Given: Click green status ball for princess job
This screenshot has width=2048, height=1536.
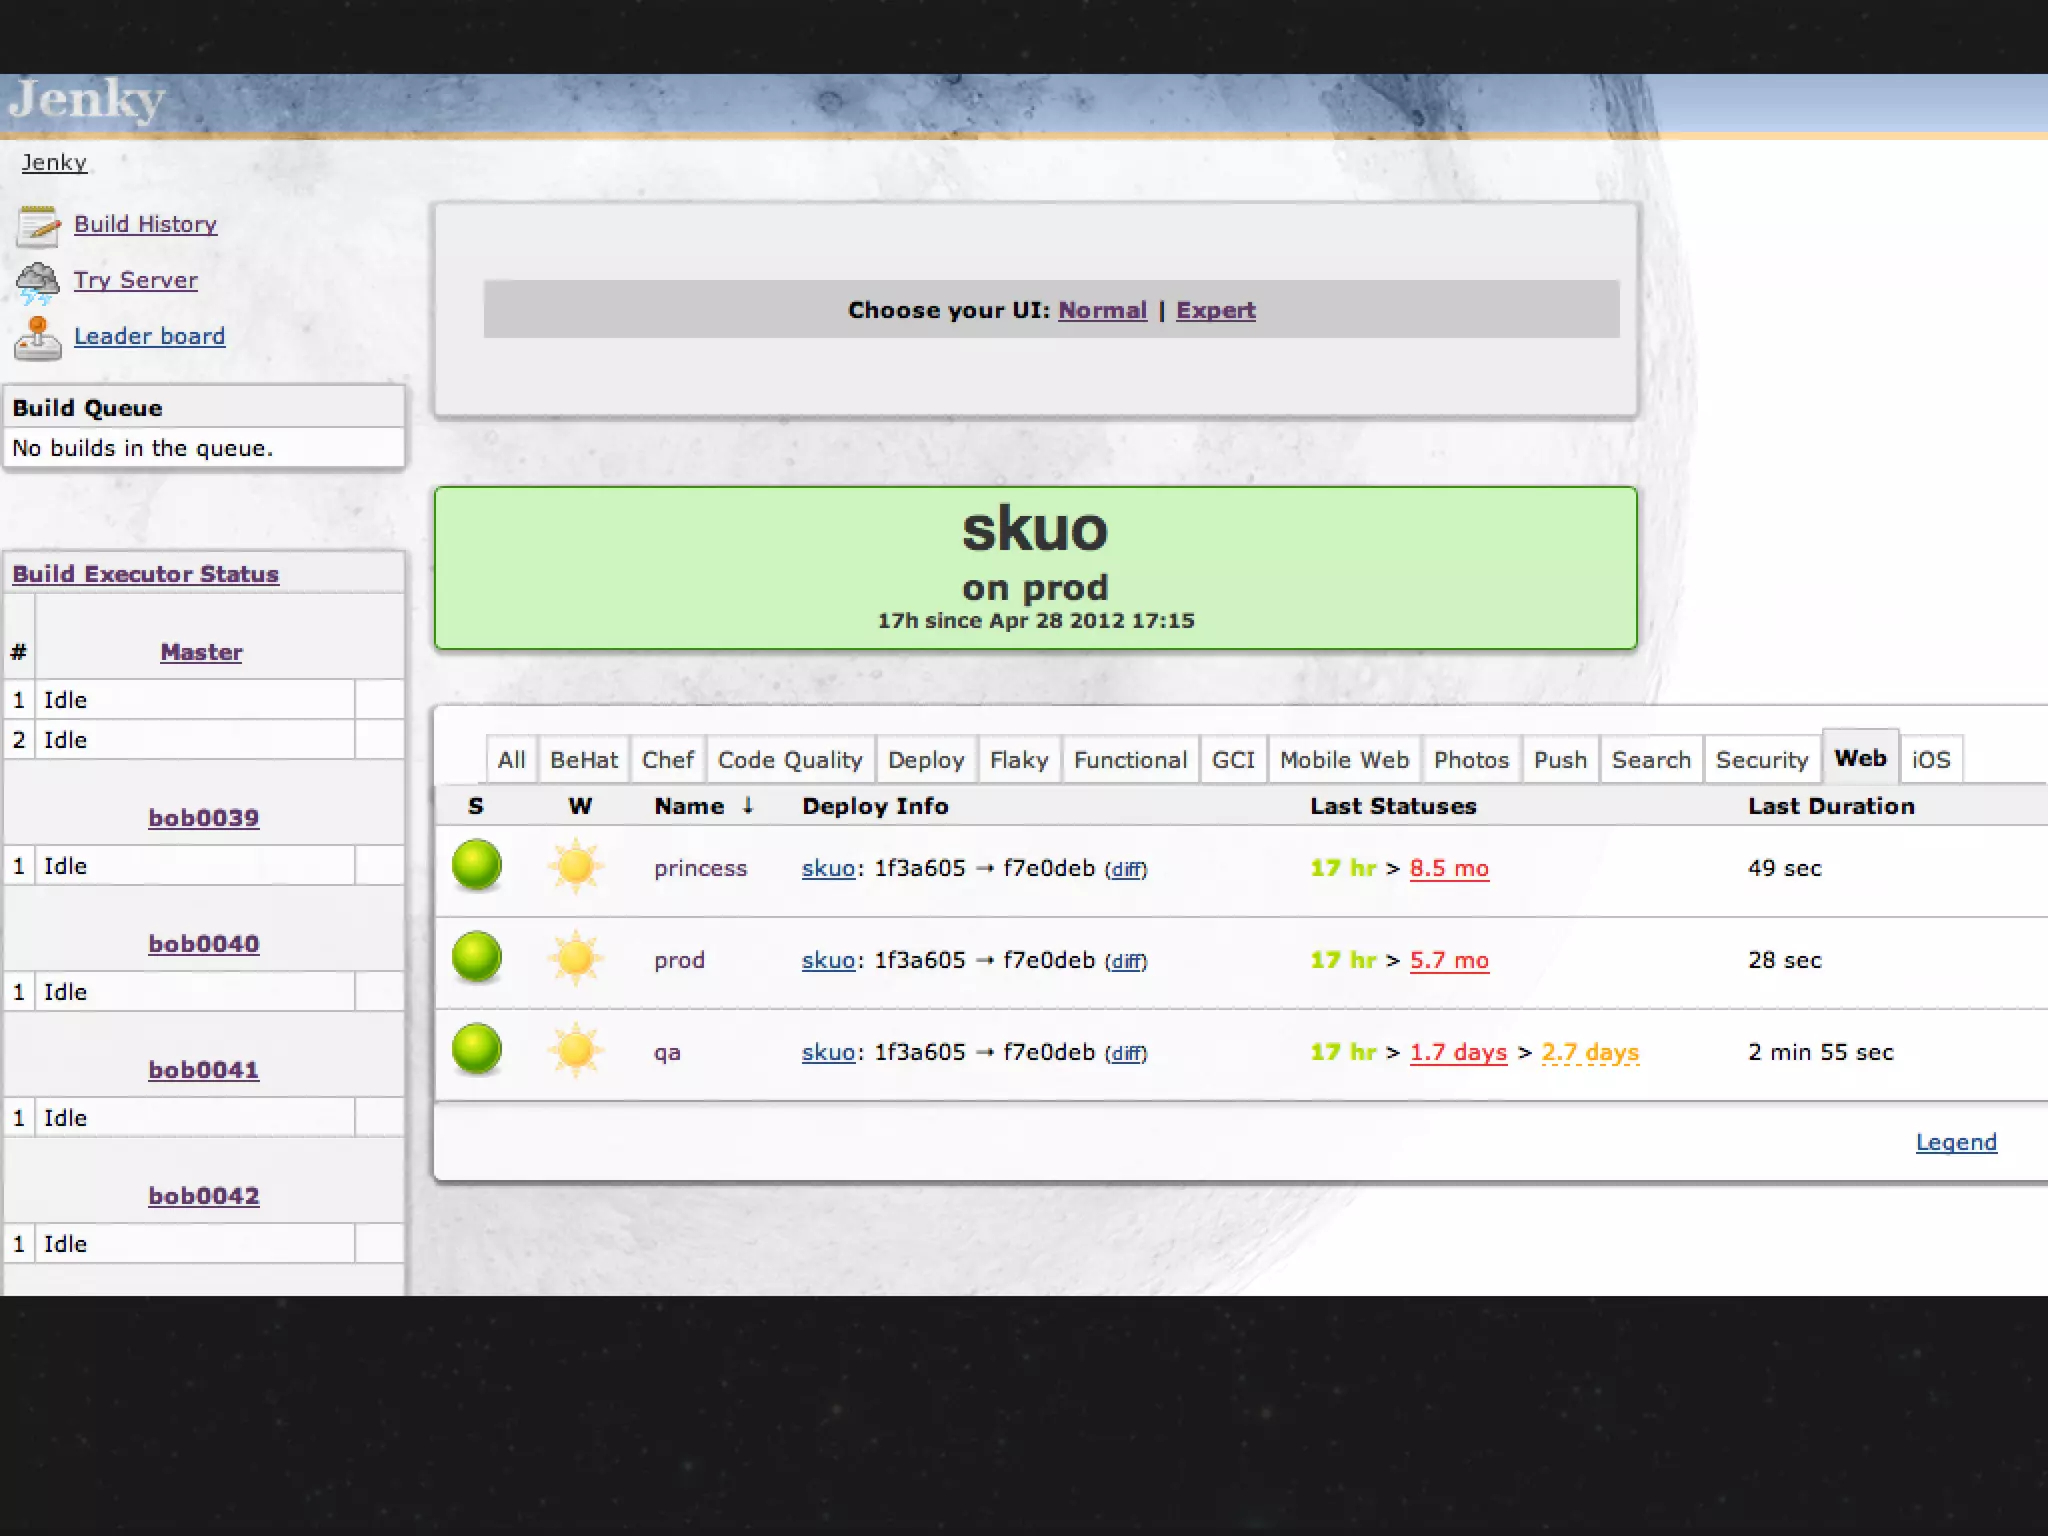Looking at the screenshot, I should (x=476, y=865).
